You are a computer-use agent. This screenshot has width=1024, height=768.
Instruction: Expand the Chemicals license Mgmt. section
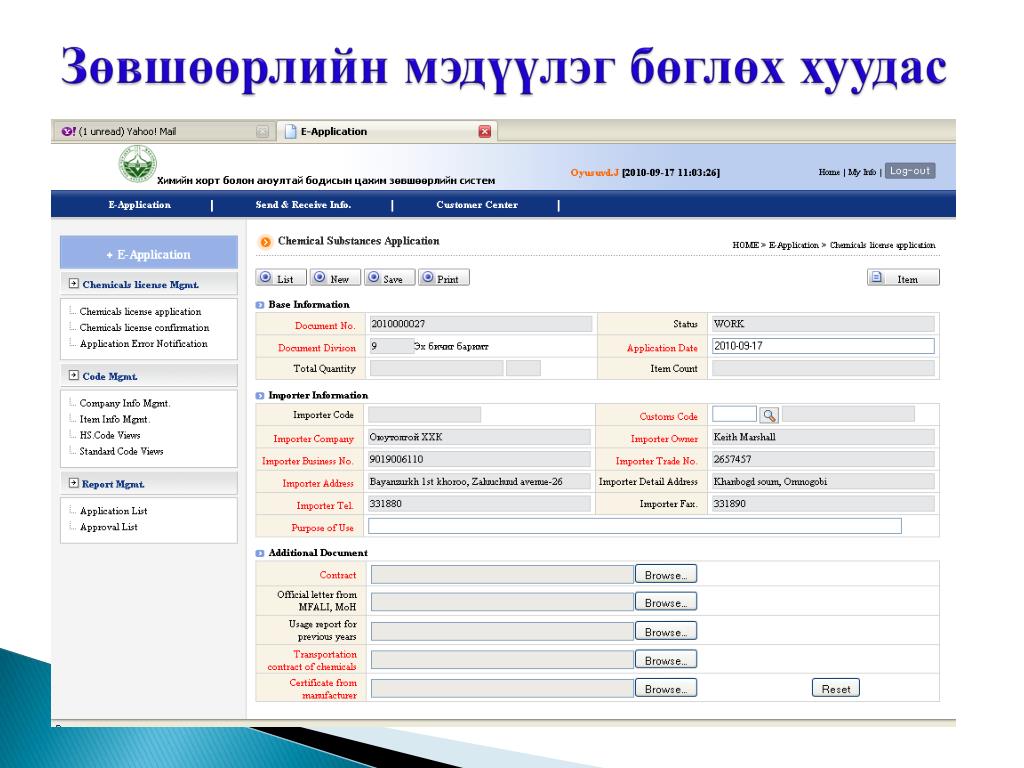pyautogui.click(x=74, y=284)
